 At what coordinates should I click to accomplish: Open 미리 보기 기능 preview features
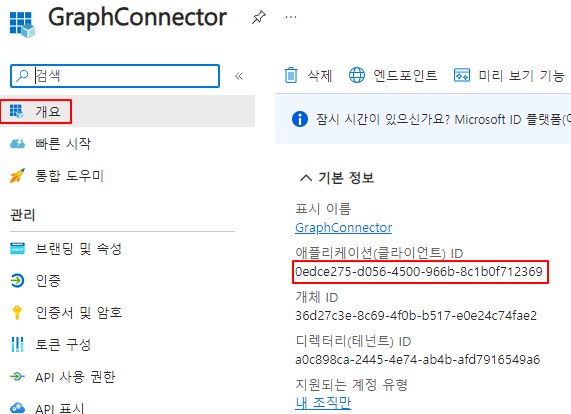point(521,76)
